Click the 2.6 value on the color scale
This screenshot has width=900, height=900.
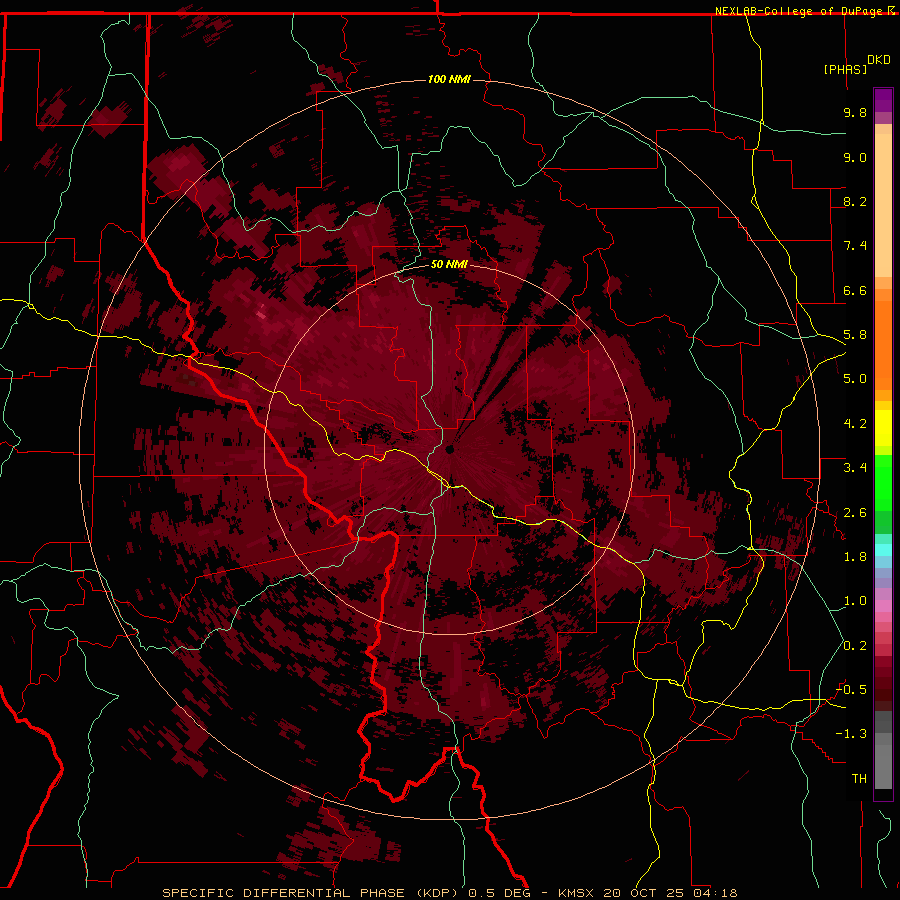[x=855, y=513]
